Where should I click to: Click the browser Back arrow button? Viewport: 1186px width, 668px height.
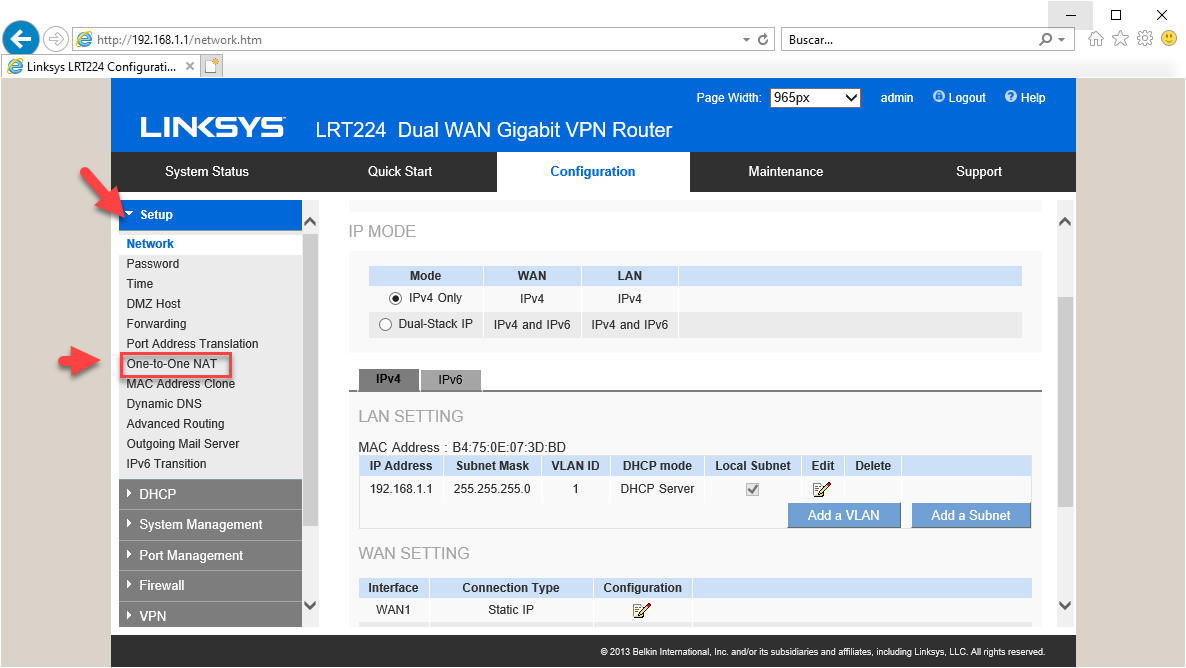pos(21,39)
